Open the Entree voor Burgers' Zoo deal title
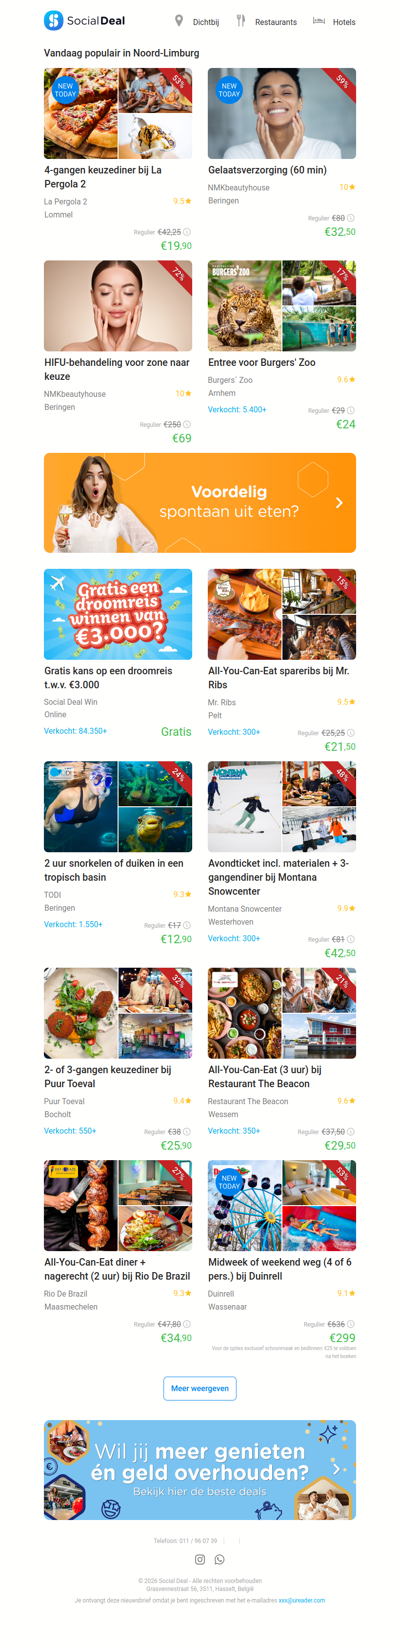This screenshot has height=1651, width=400. click(262, 363)
